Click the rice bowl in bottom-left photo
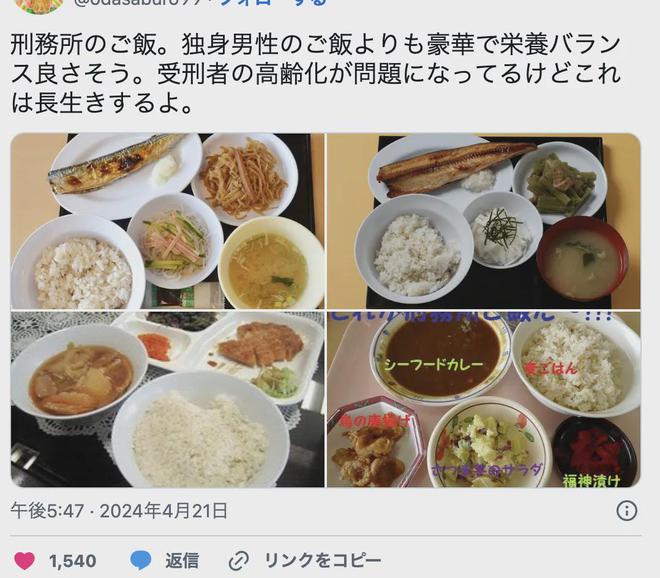Image resolution: width=660 pixels, height=578 pixels. point(201,429)
